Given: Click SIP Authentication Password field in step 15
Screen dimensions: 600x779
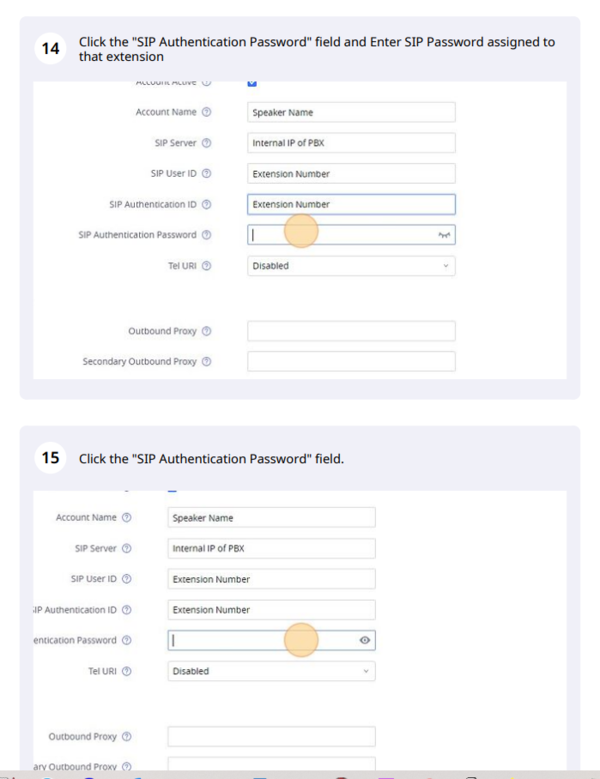Looking at the screenshot, I should pyautogui.click(x=260, y=640).
